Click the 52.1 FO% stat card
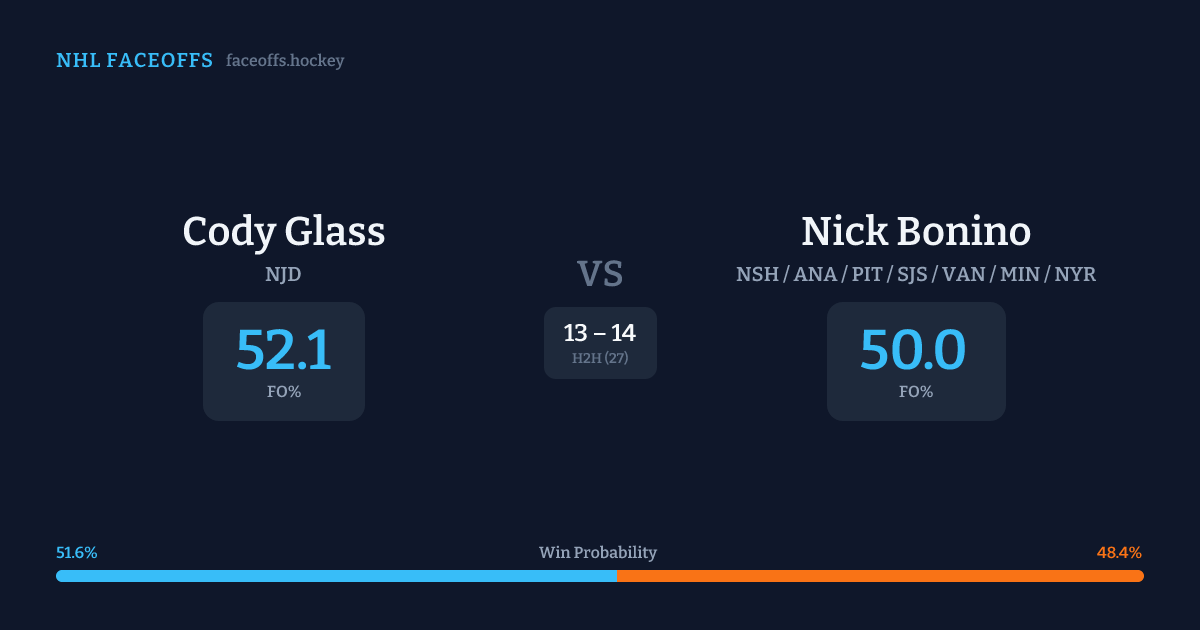This screenshot has height=630, width=1200. (x=283, y=361)
